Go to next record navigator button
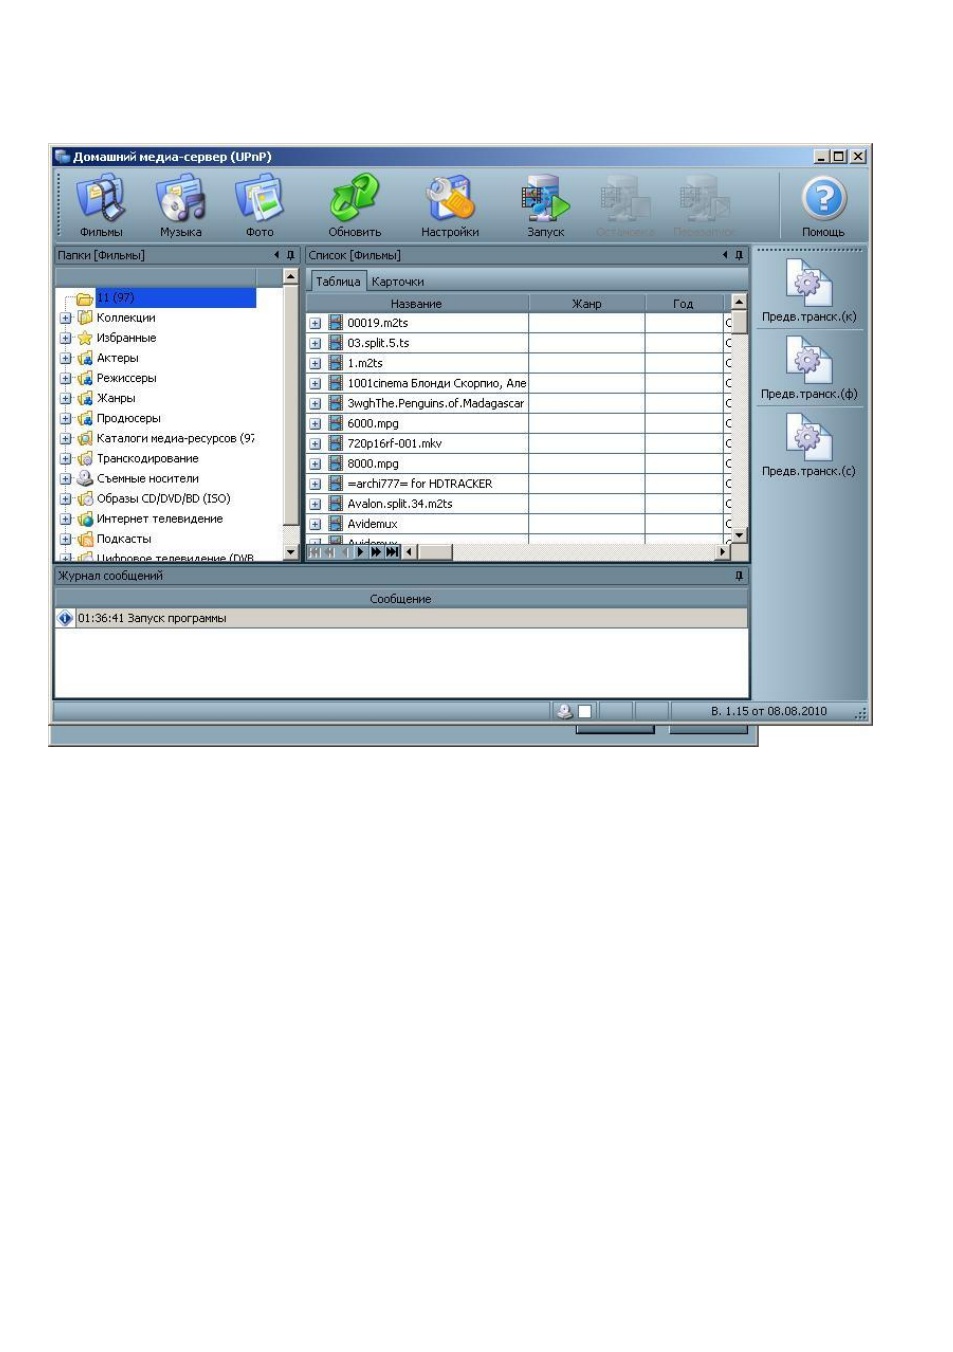This screenshot has height=1352, width=953. coord(361,552)
